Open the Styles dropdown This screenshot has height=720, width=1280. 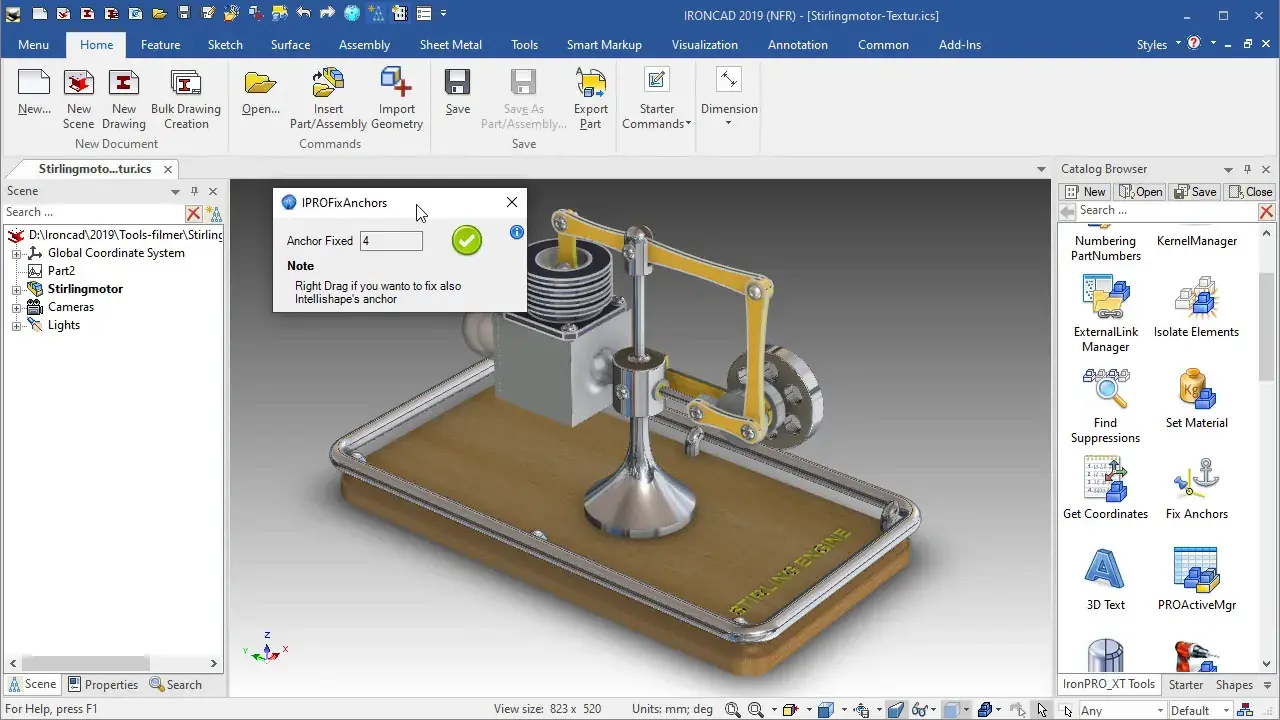click(1159, 44)
